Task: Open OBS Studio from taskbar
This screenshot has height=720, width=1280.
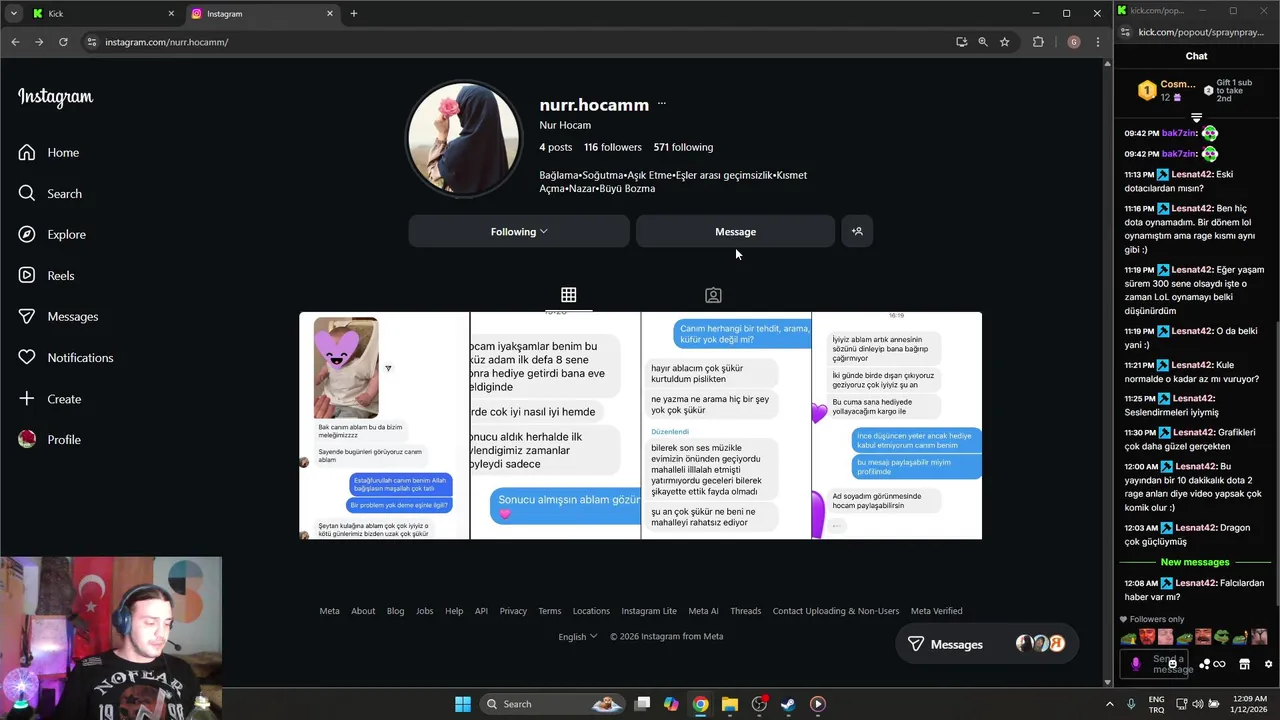Action: [x=759, y=704]
